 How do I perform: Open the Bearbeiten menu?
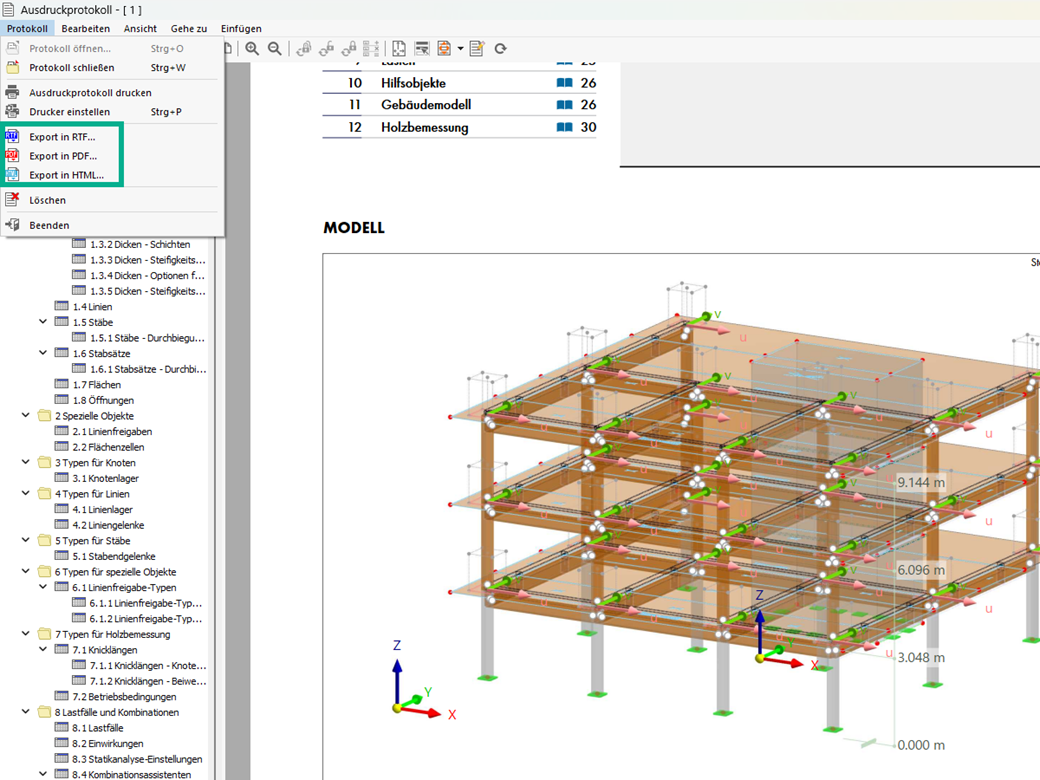(x=85, y=29)
